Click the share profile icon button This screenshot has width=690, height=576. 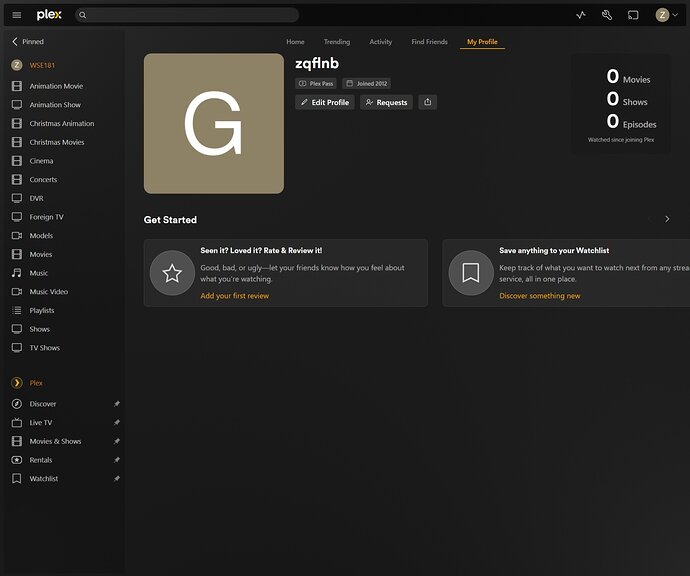[x=427, y=102]
